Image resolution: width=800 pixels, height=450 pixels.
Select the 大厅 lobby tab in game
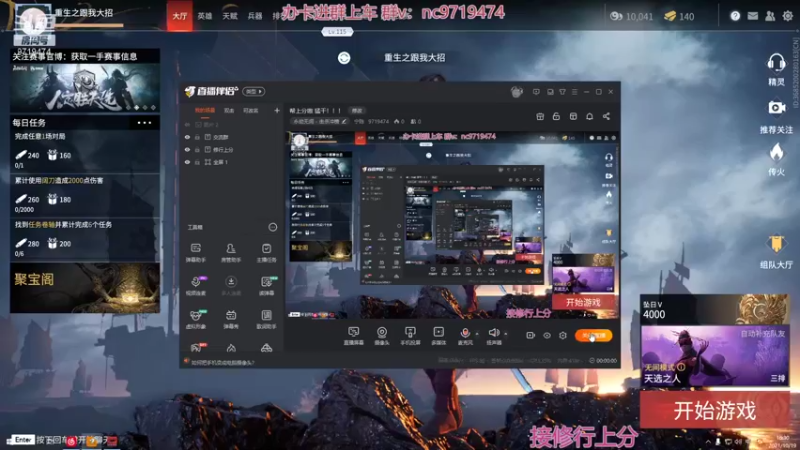coord(180,16)
